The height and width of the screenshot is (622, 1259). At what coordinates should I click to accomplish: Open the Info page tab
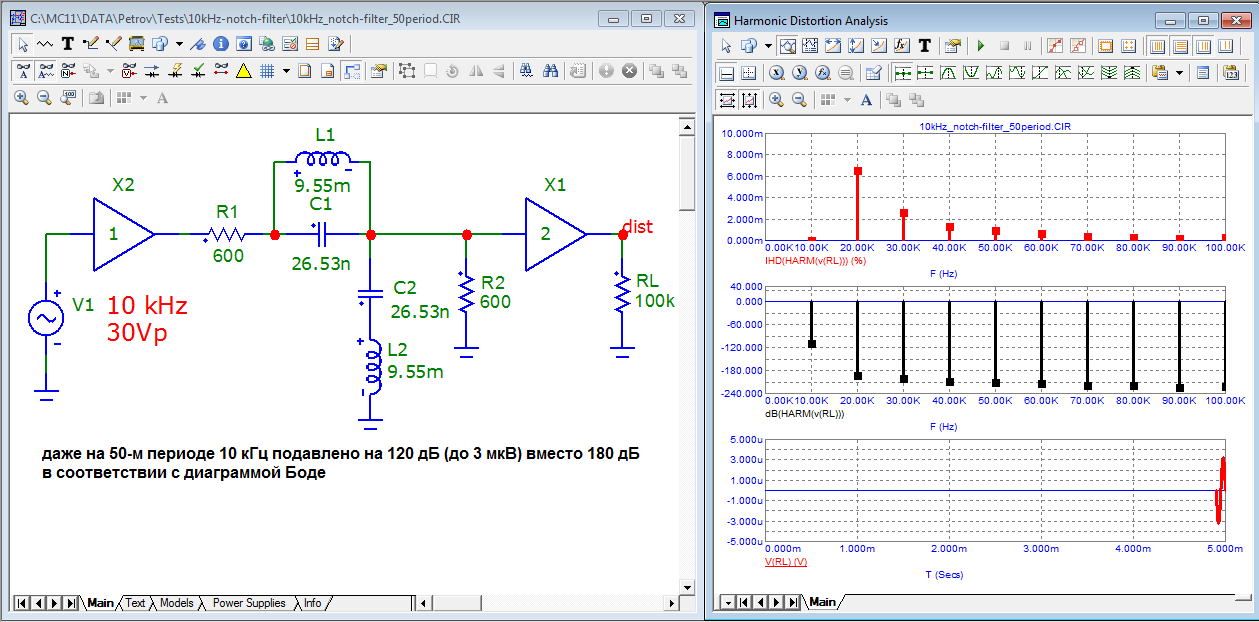pyautogui.click(x=313, y=603)
